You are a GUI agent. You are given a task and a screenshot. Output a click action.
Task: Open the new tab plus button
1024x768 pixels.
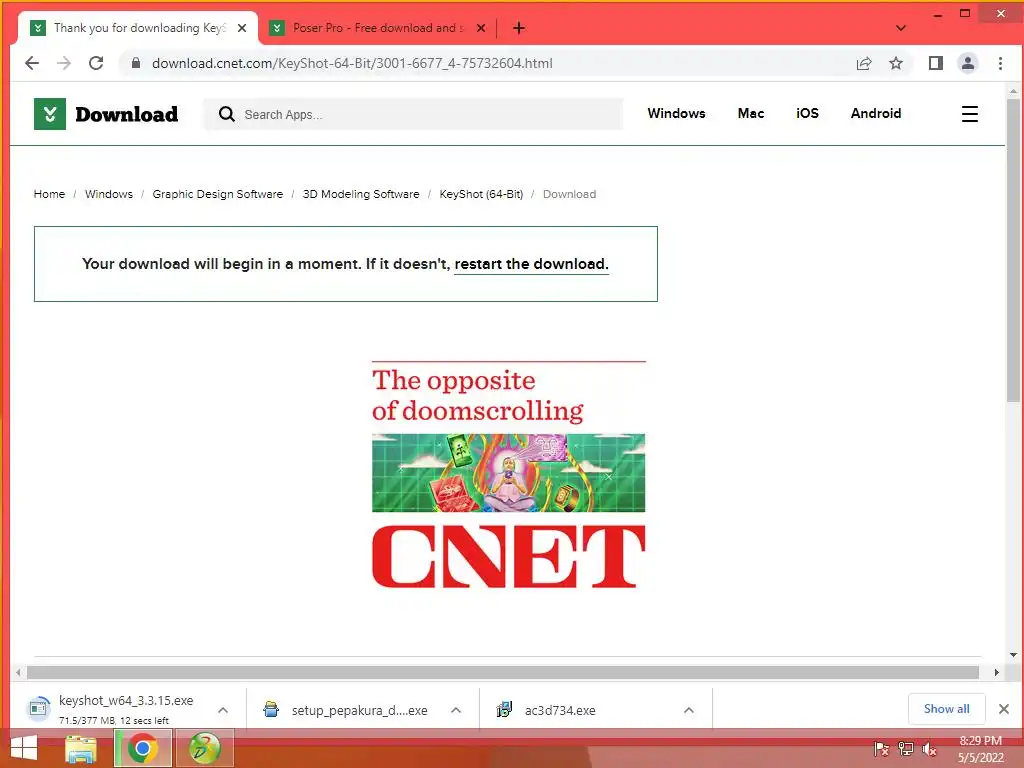[519, 28]
